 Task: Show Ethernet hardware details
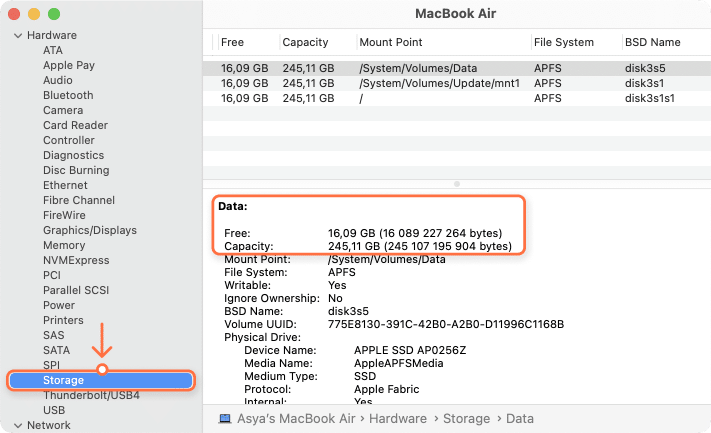pyautogui.click(x=65, y=185)
